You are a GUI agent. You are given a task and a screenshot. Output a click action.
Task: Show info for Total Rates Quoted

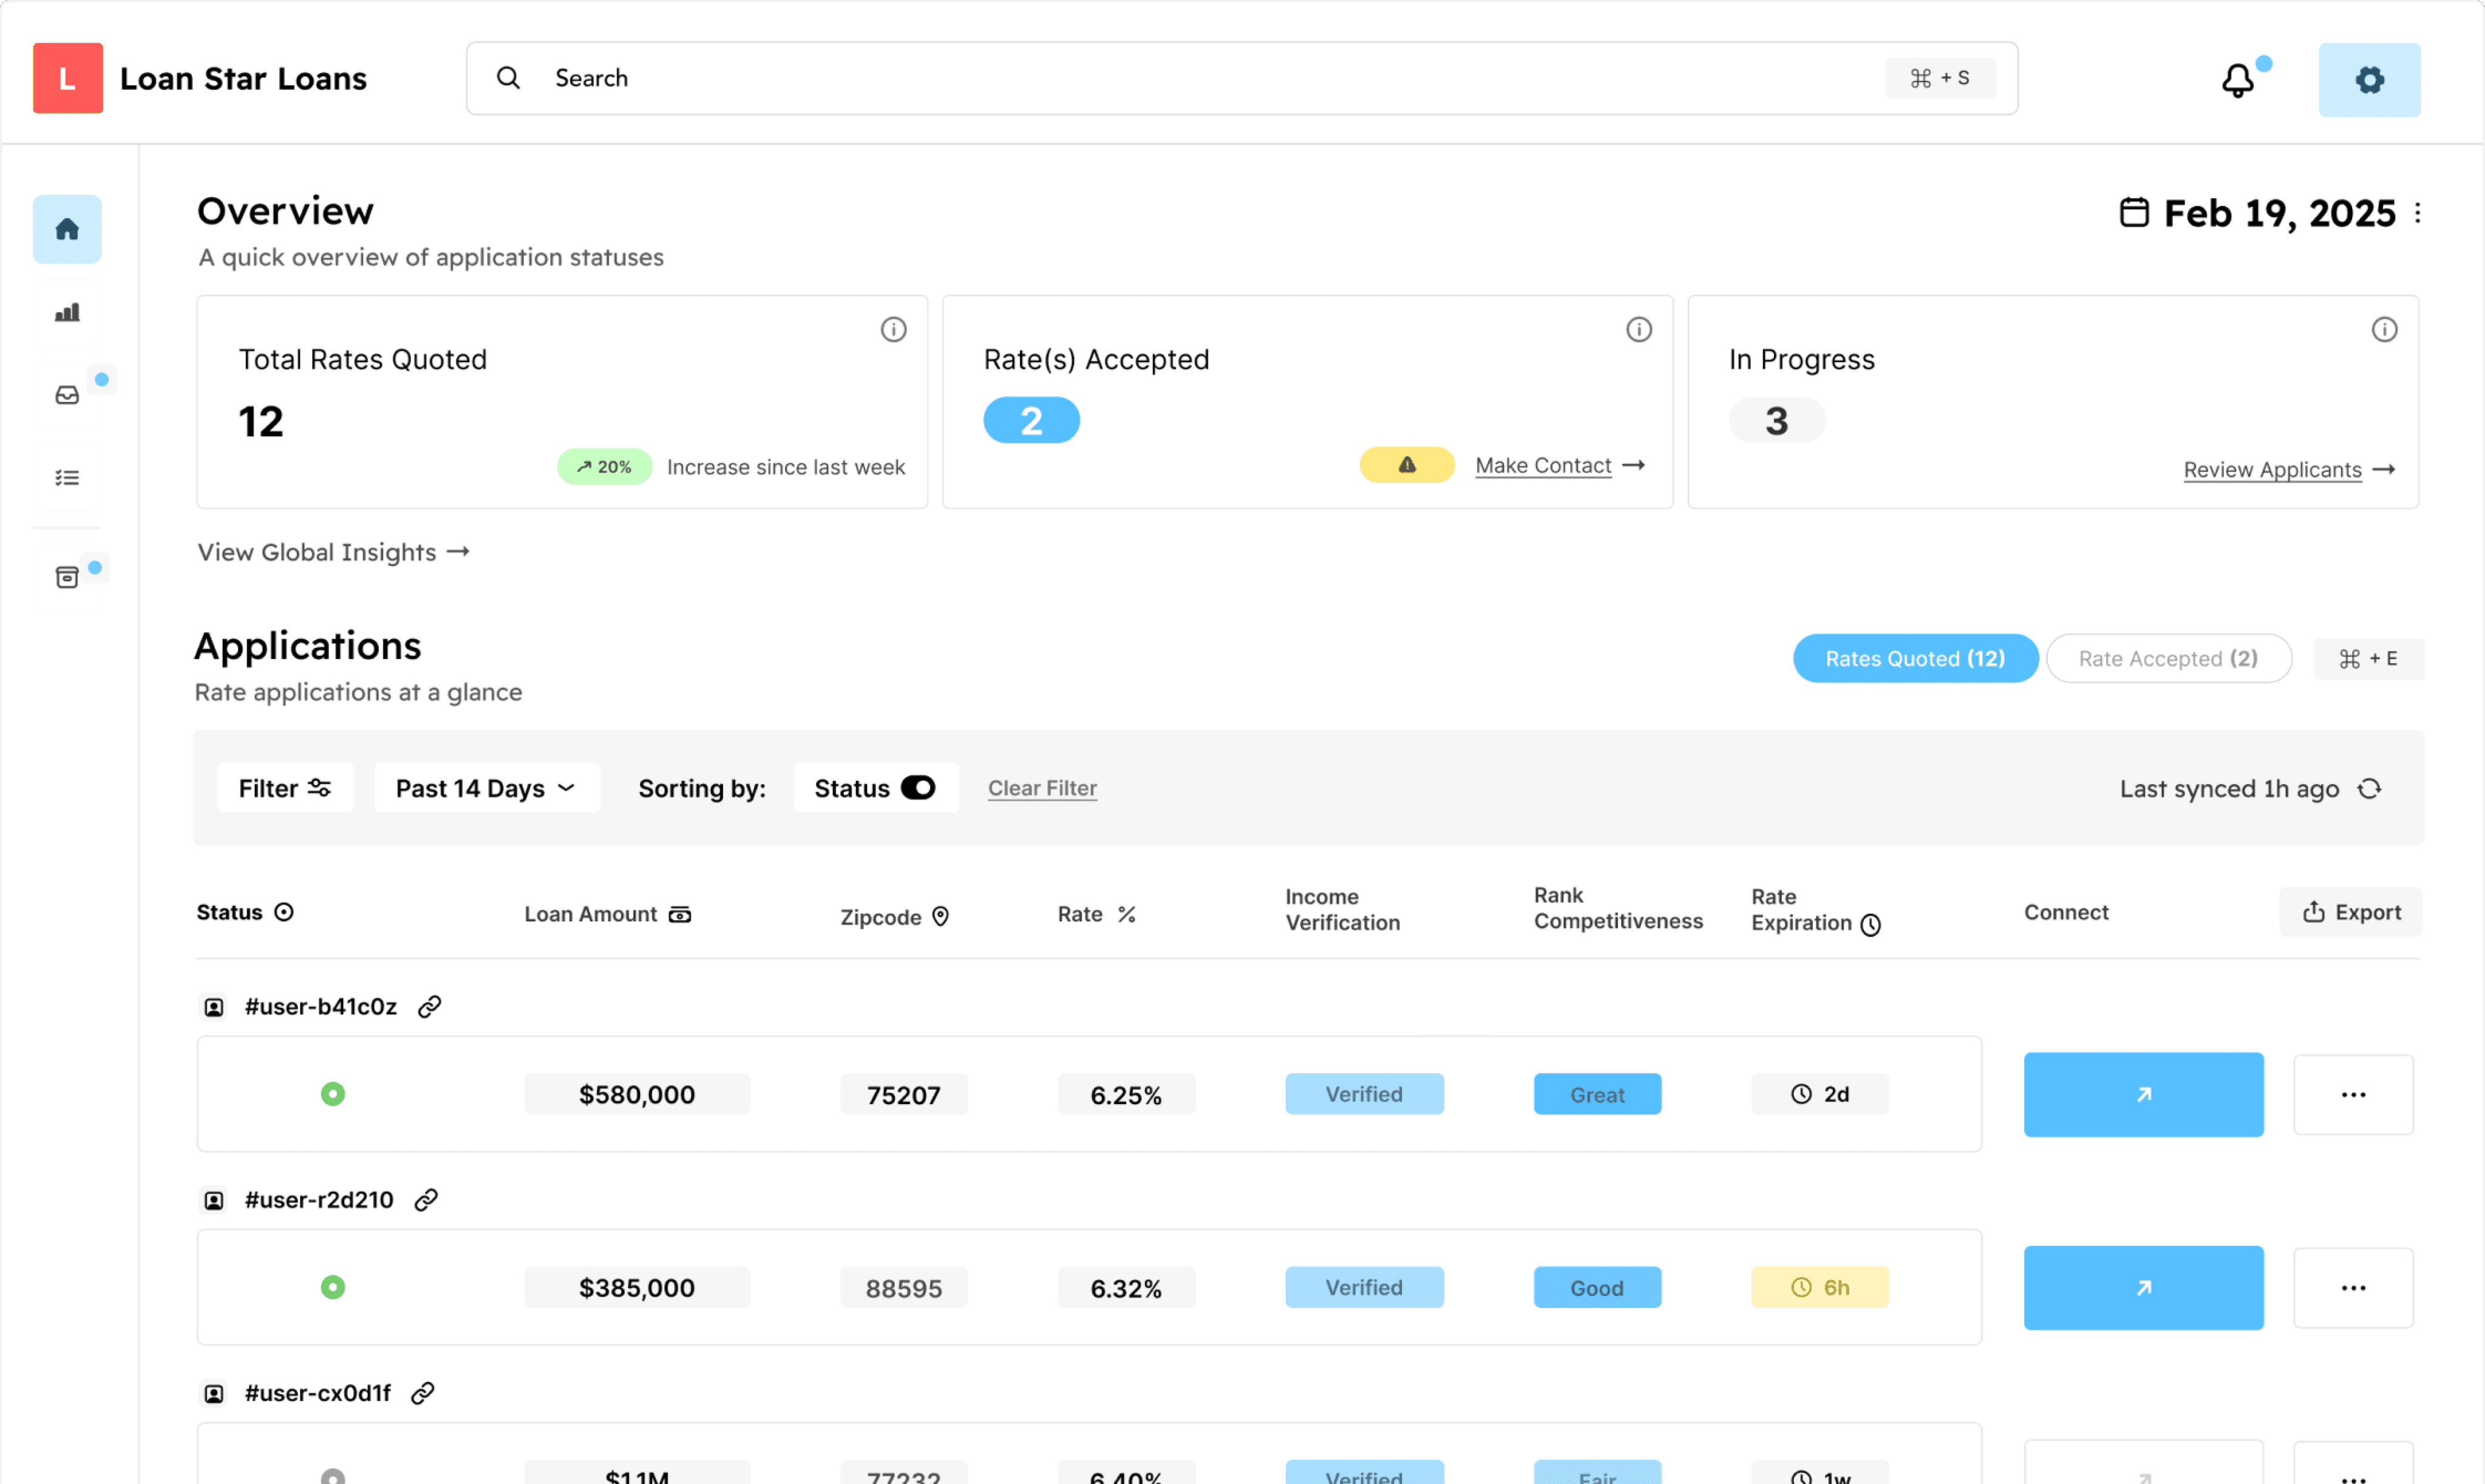tap(893, 329)
